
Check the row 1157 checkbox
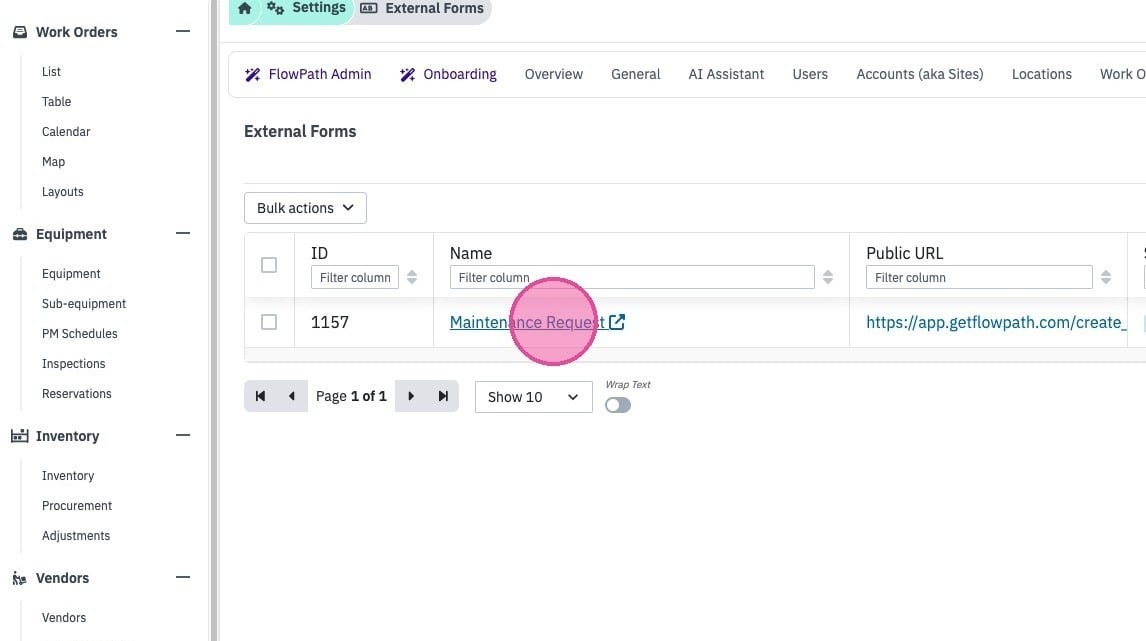(269, 322)
